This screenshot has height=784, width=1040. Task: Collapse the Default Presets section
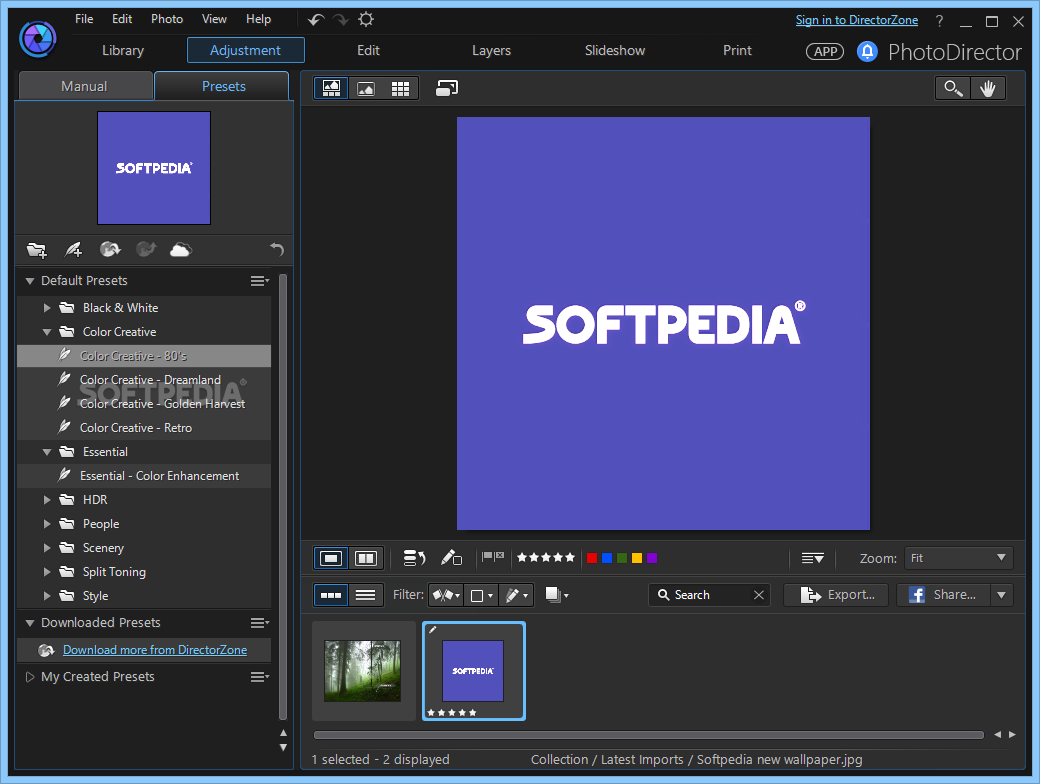pos(30,281)
